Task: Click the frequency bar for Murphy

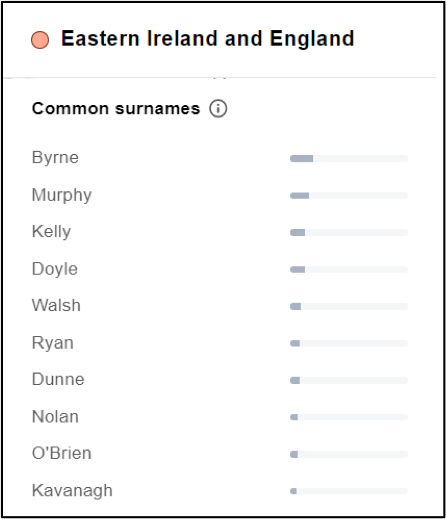Action: [x=349, y=195]
